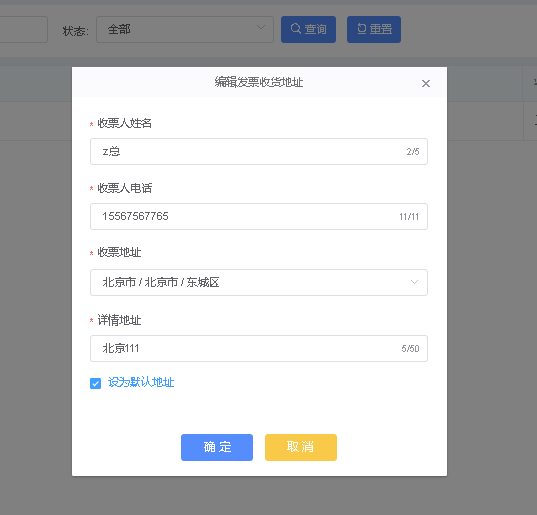Click the 收票地址 field label

click(x=119, y=252)
